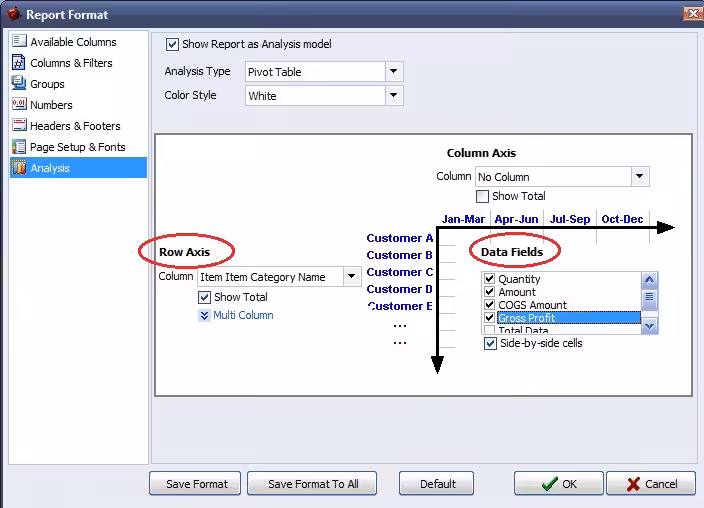The image size is (704, 508).
Task: Open the Row Axis column dropdown
Action: 352,276
